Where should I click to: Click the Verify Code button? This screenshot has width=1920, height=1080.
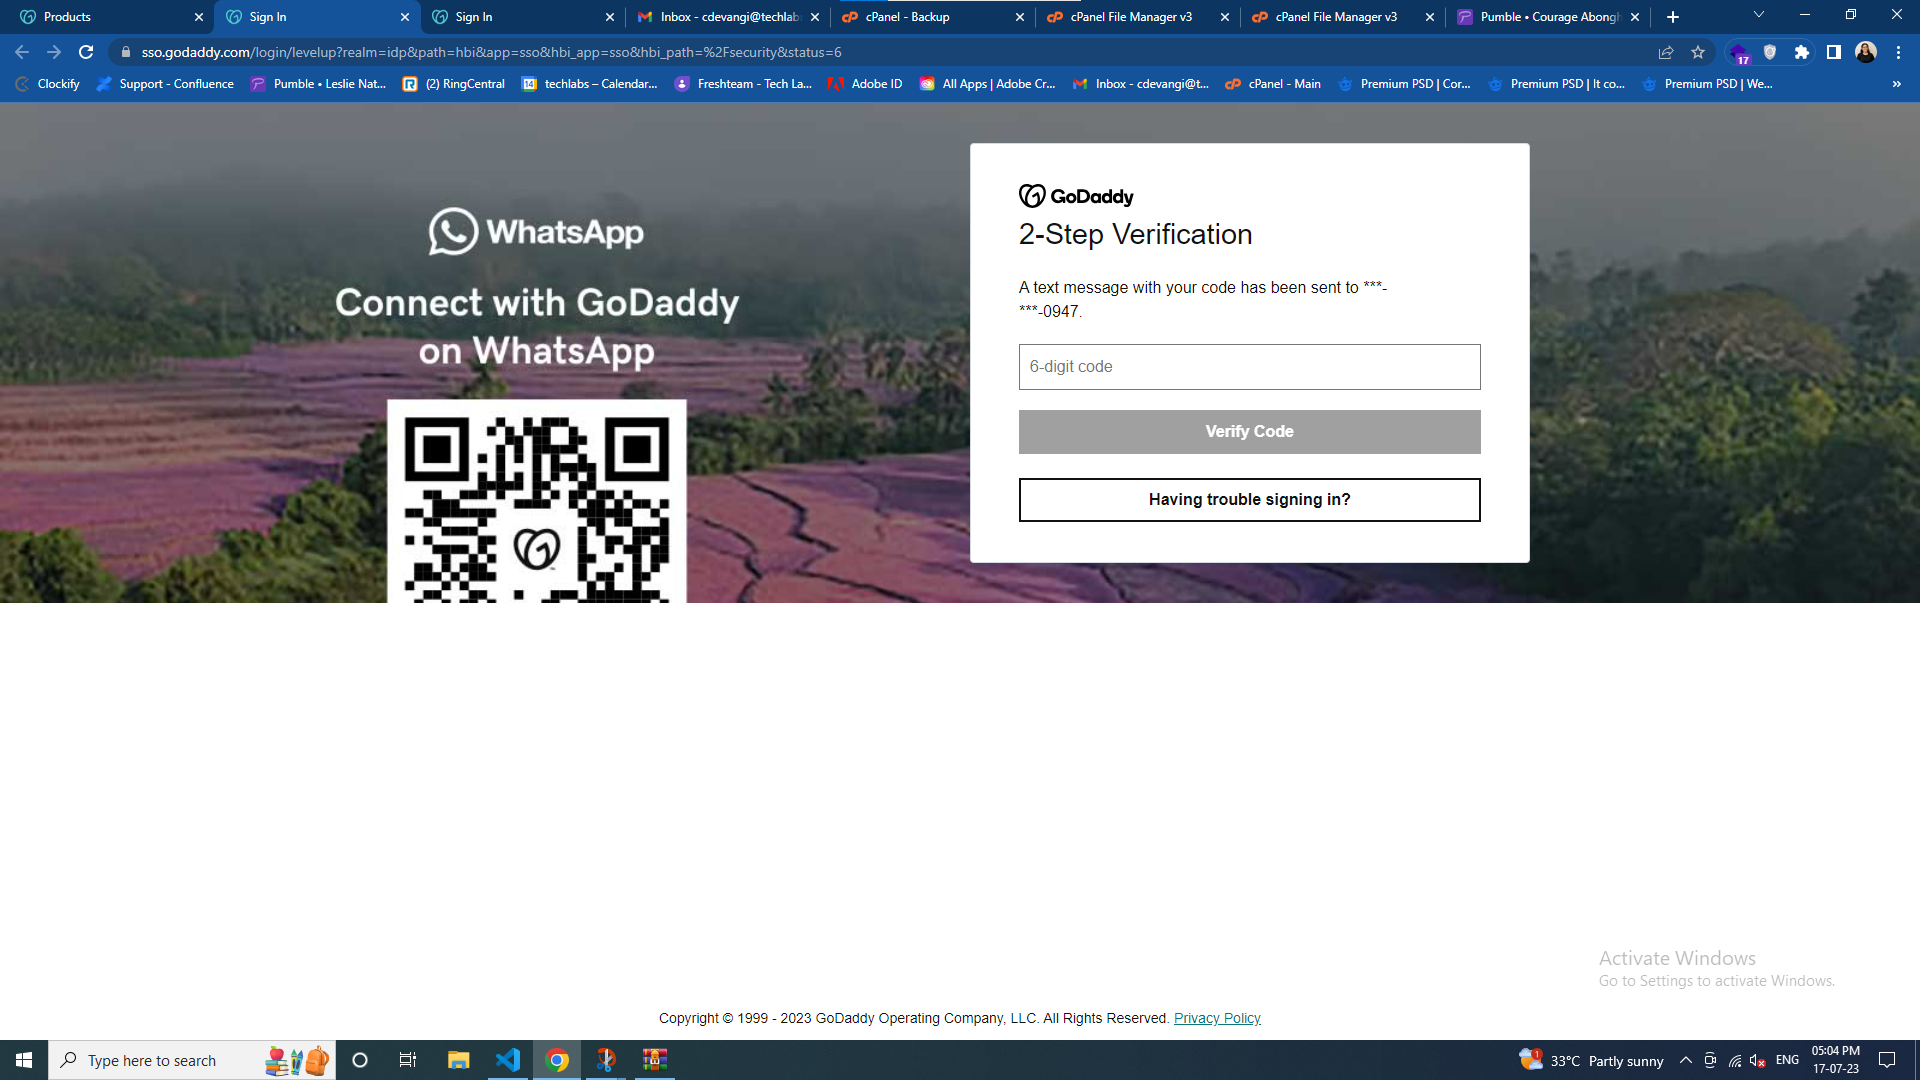tap(1249, 432)
